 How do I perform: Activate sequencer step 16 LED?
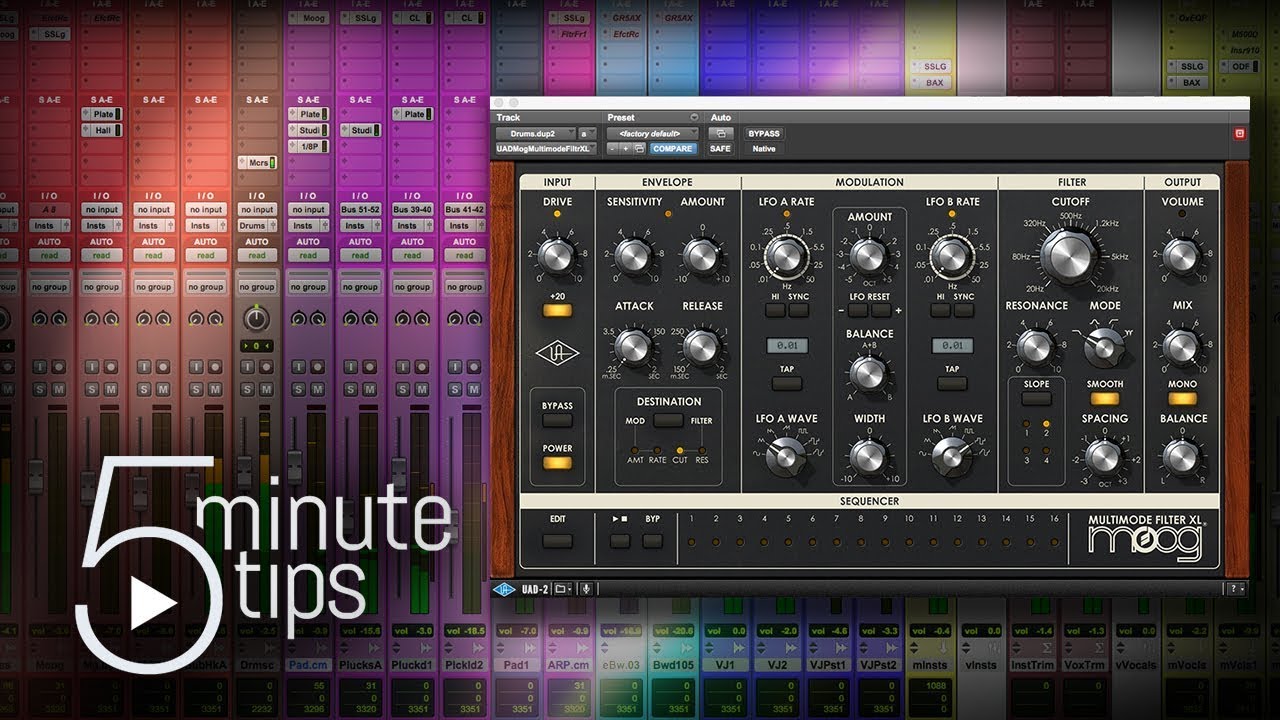[x=1054, y=542]
